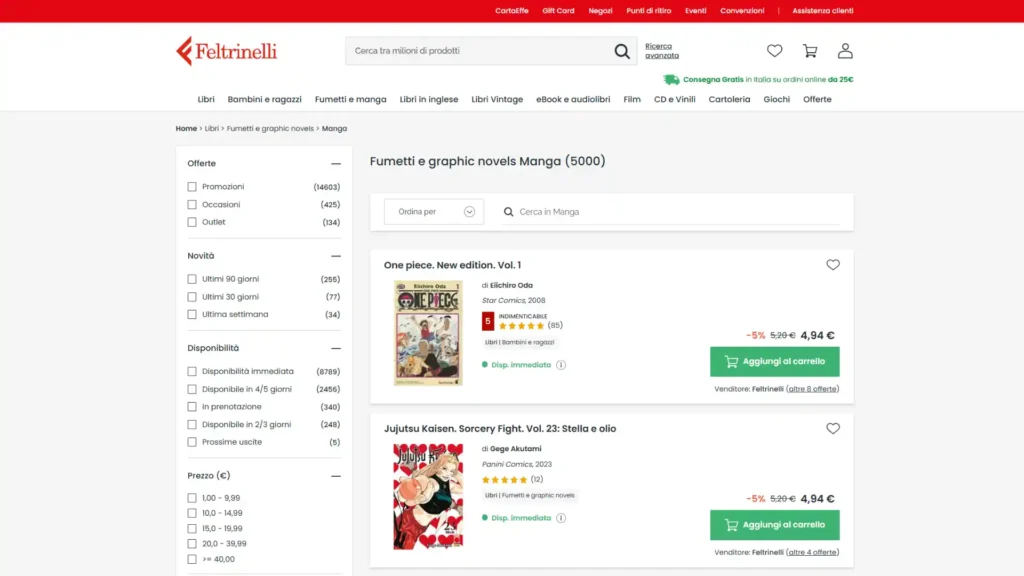Open the Film menu
This screenshot has width=1024, height=576.
[632, 99]
